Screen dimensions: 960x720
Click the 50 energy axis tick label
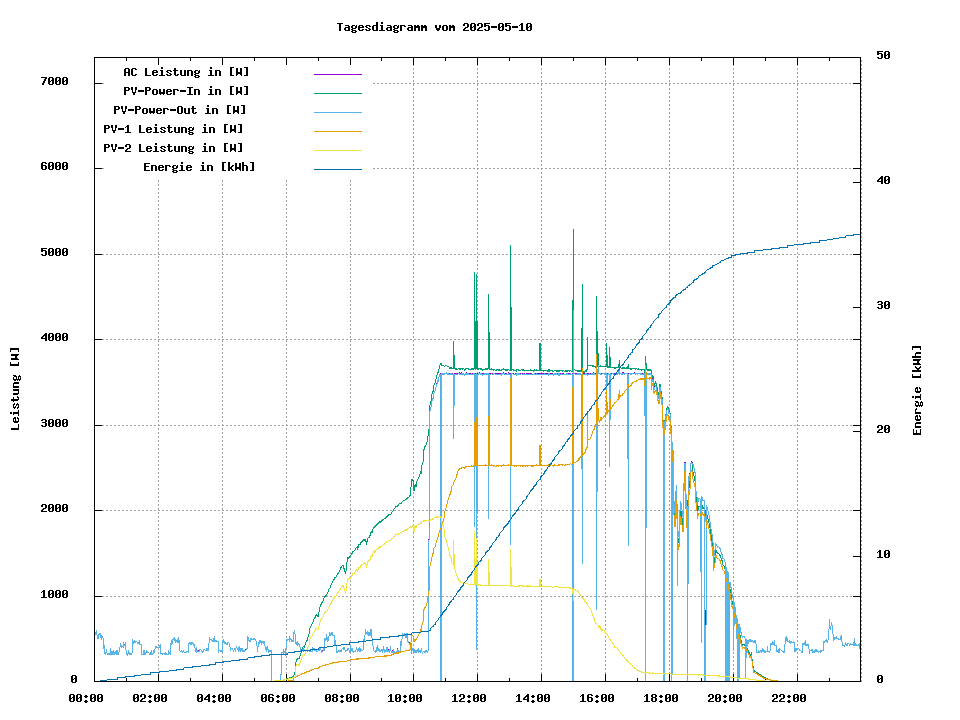pyautogui.click(x=883, y=56)
